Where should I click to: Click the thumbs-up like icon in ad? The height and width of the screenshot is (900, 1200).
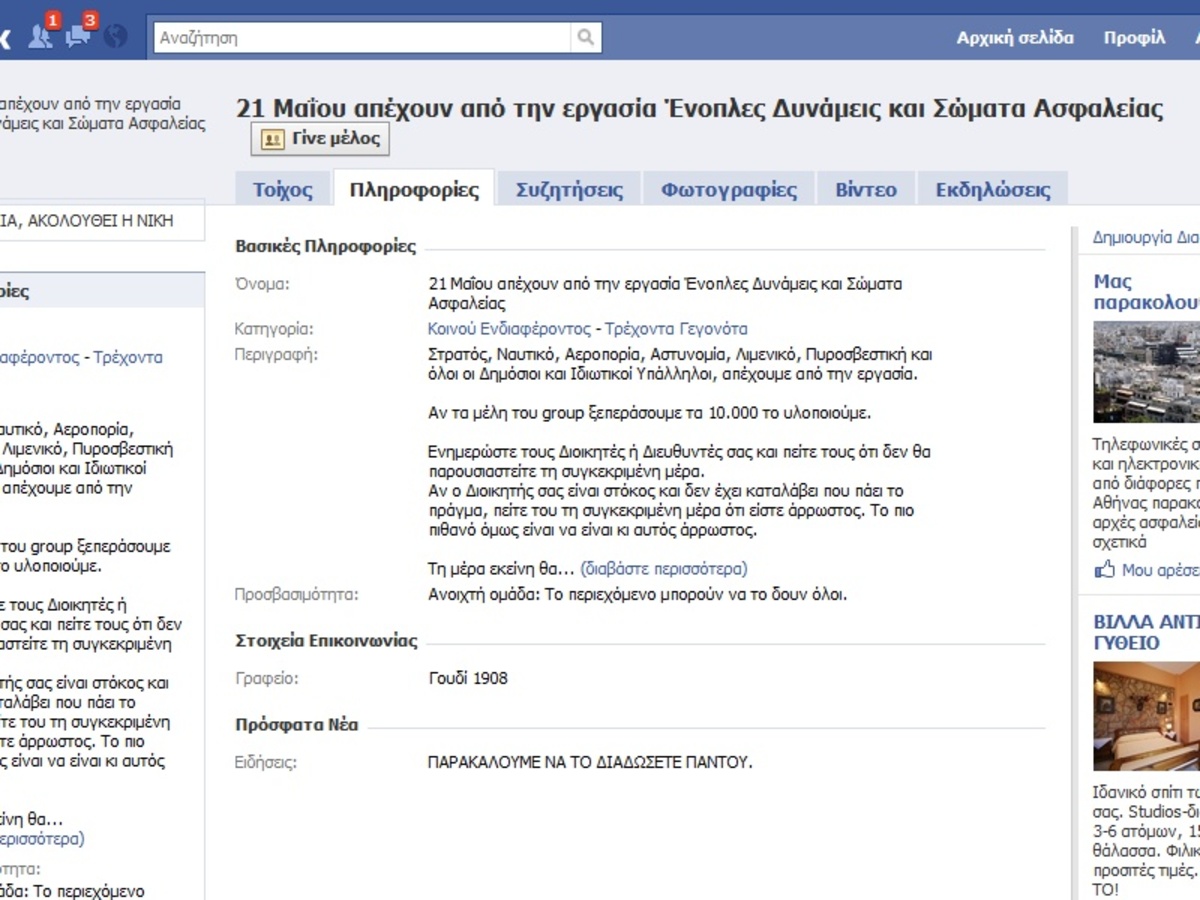1104,570
